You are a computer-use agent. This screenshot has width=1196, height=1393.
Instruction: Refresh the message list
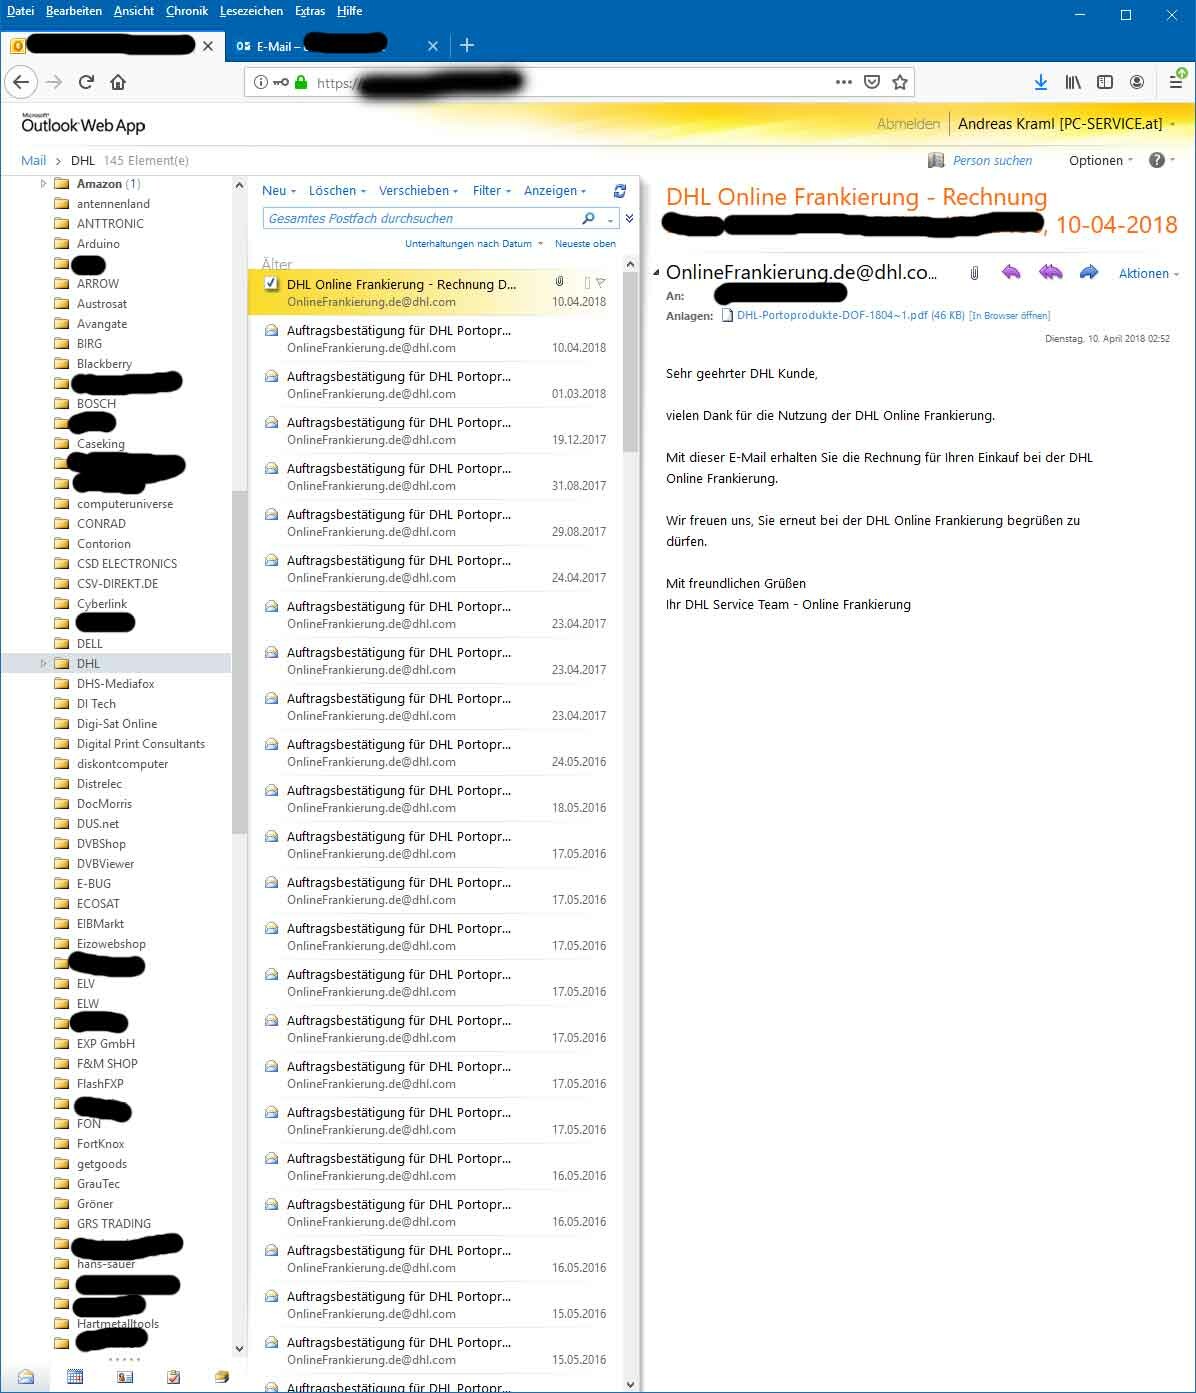620,191
